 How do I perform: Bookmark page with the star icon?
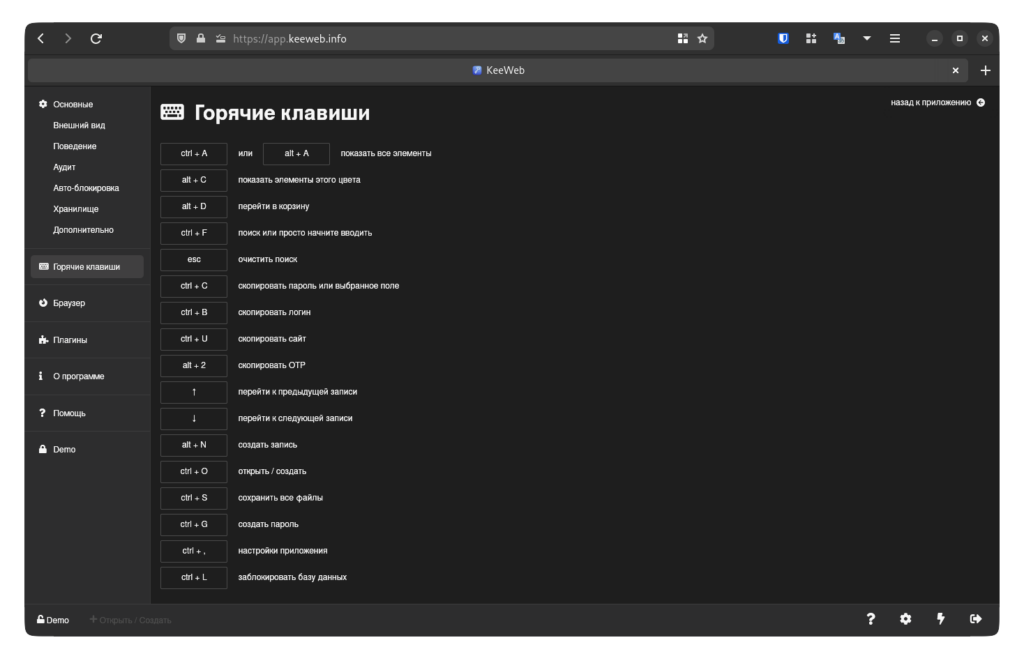[x=702, y=38]
